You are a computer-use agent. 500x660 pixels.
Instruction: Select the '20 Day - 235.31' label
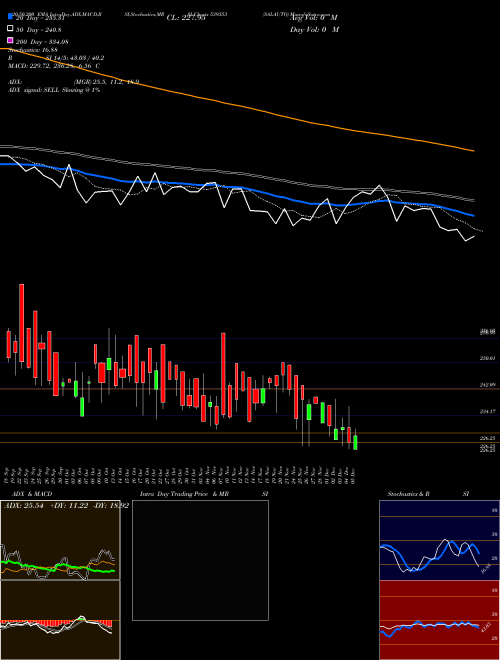40,18
